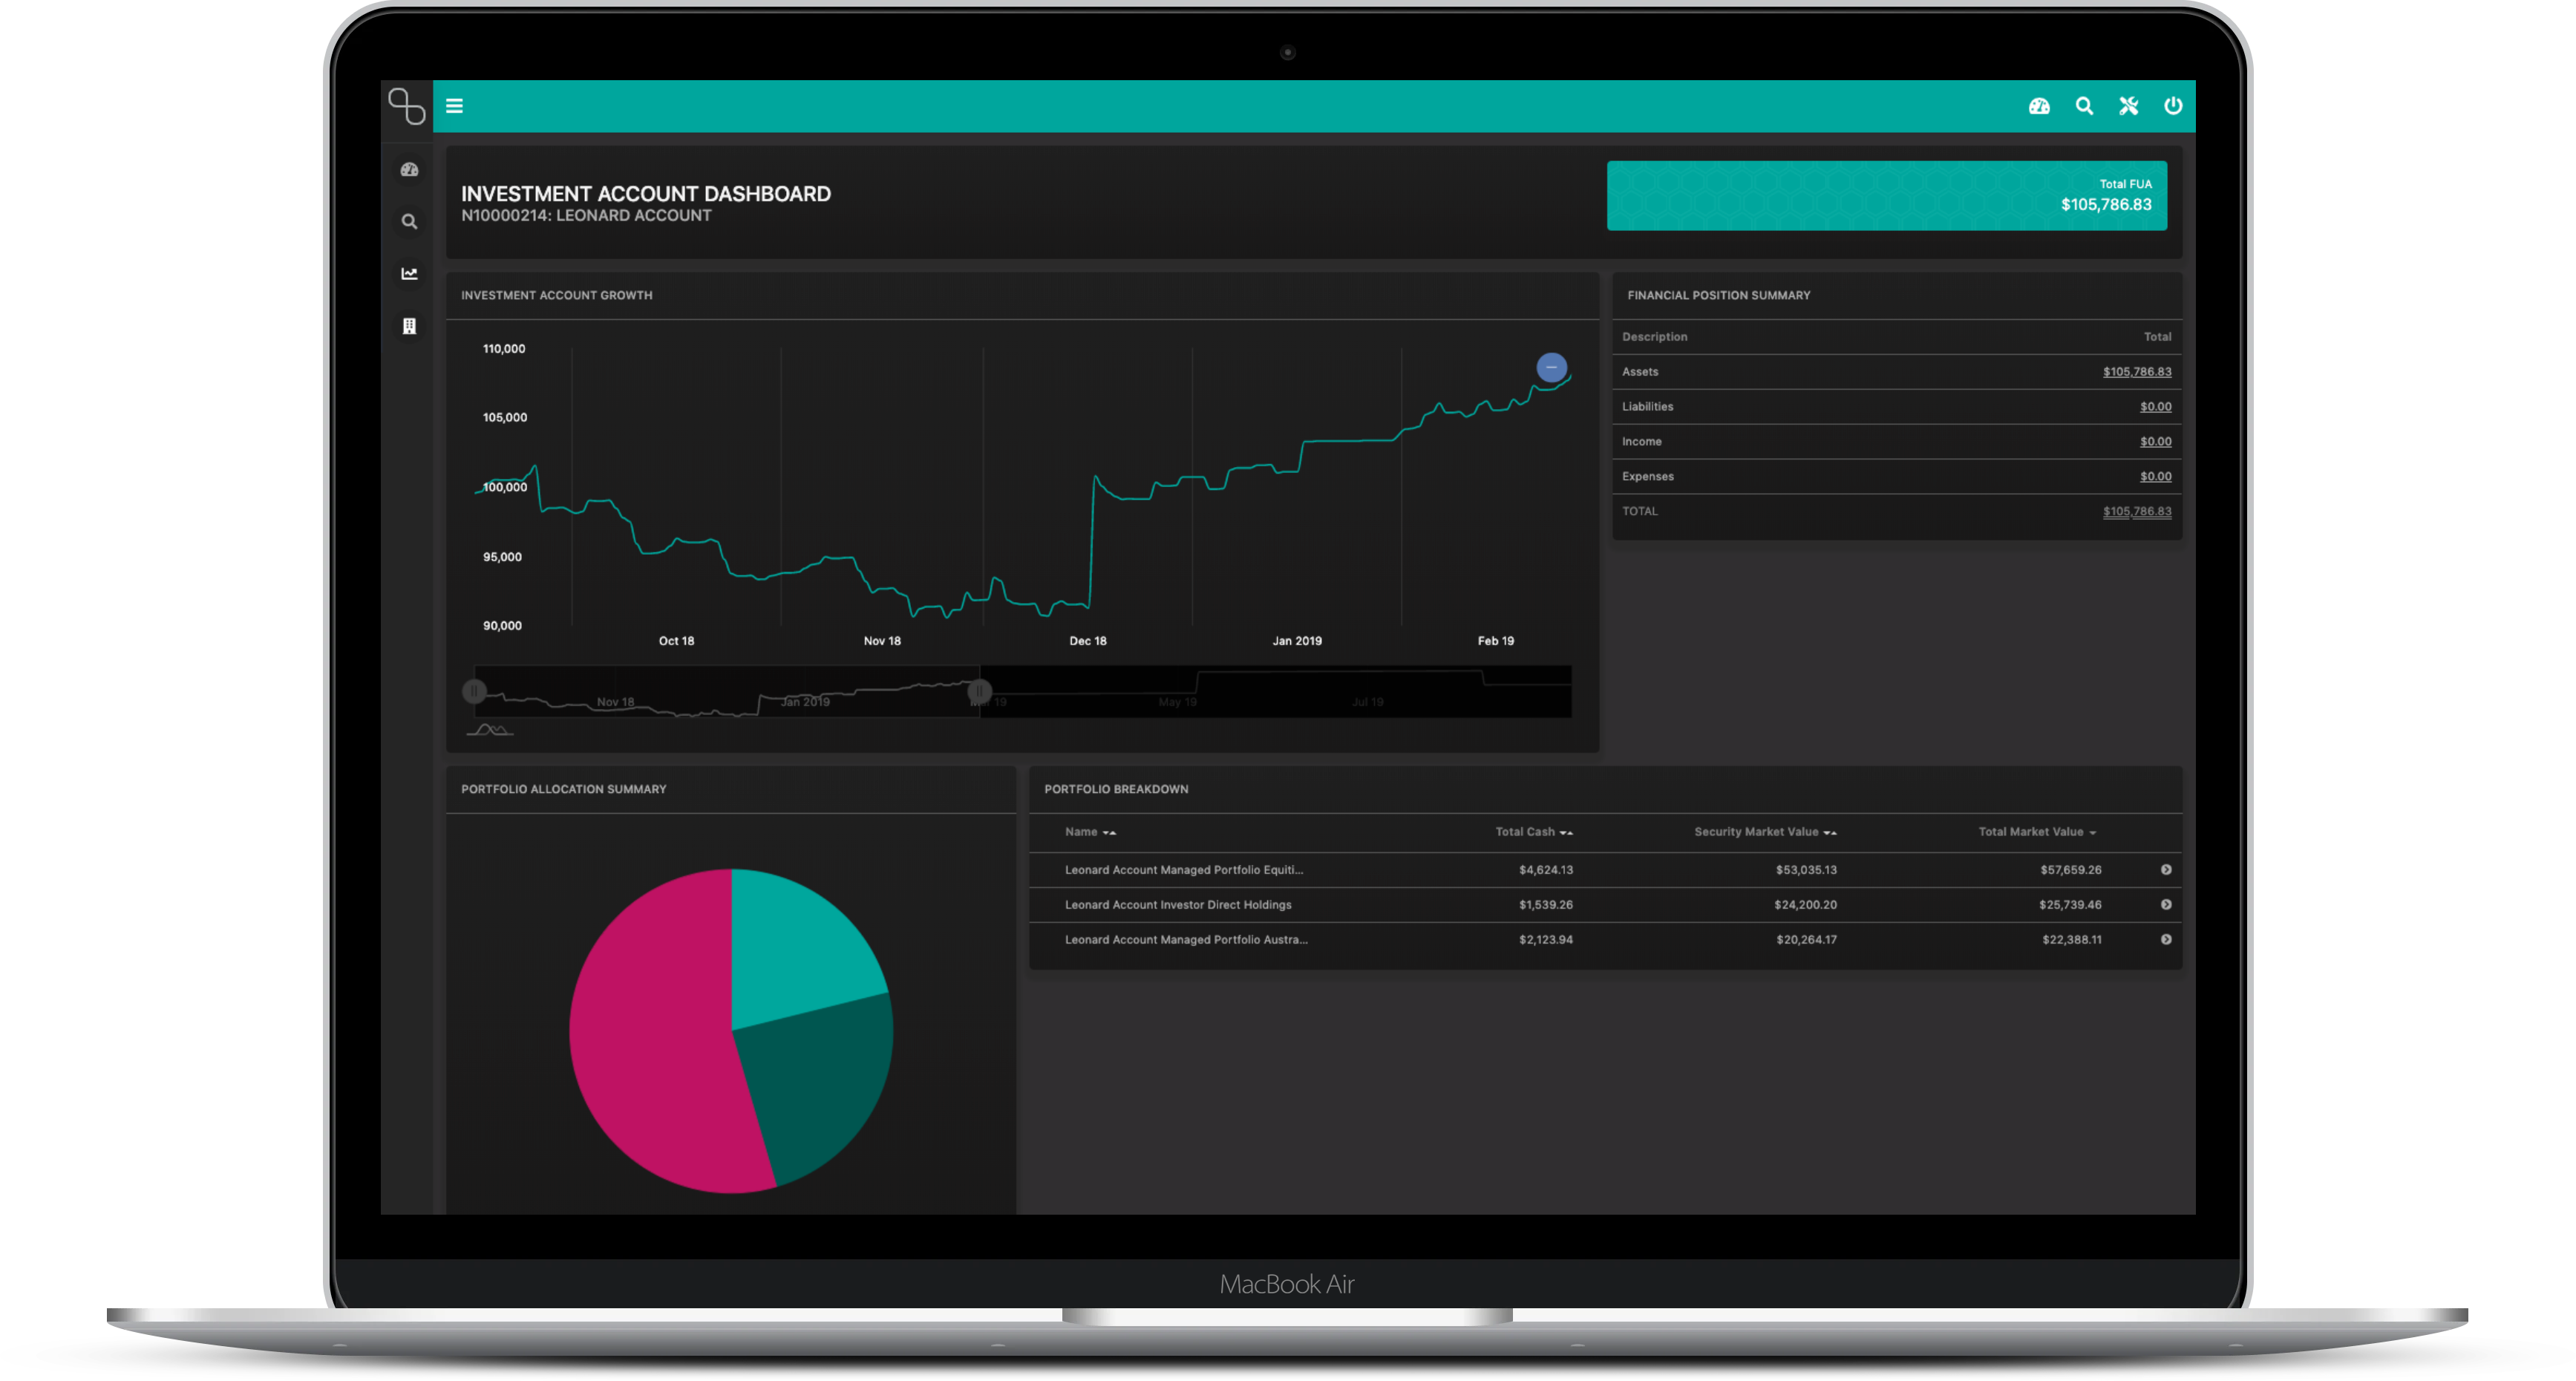This screenshot has height=1381, width=2576.
Task: Select Leonard Account Managed Portfolio Austra... name
Action: (1186, 940)
